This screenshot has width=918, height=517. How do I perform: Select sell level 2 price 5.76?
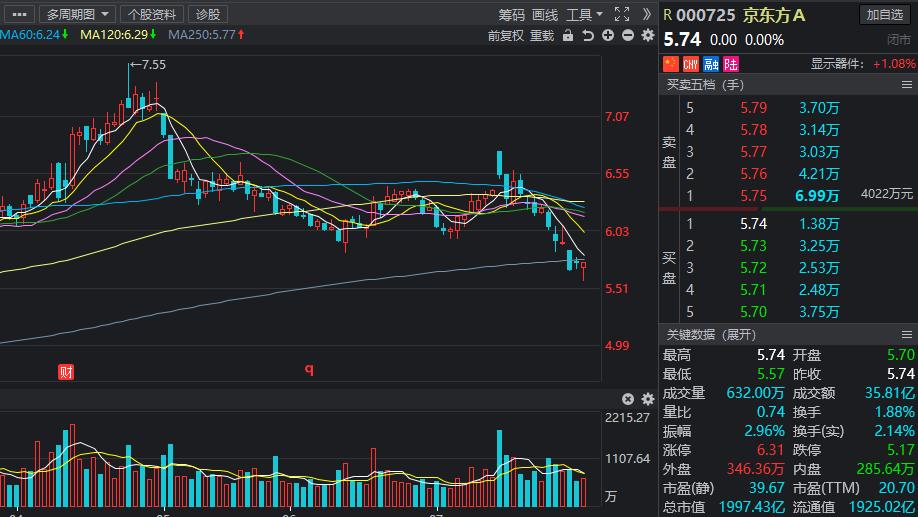tap(753, 174)
